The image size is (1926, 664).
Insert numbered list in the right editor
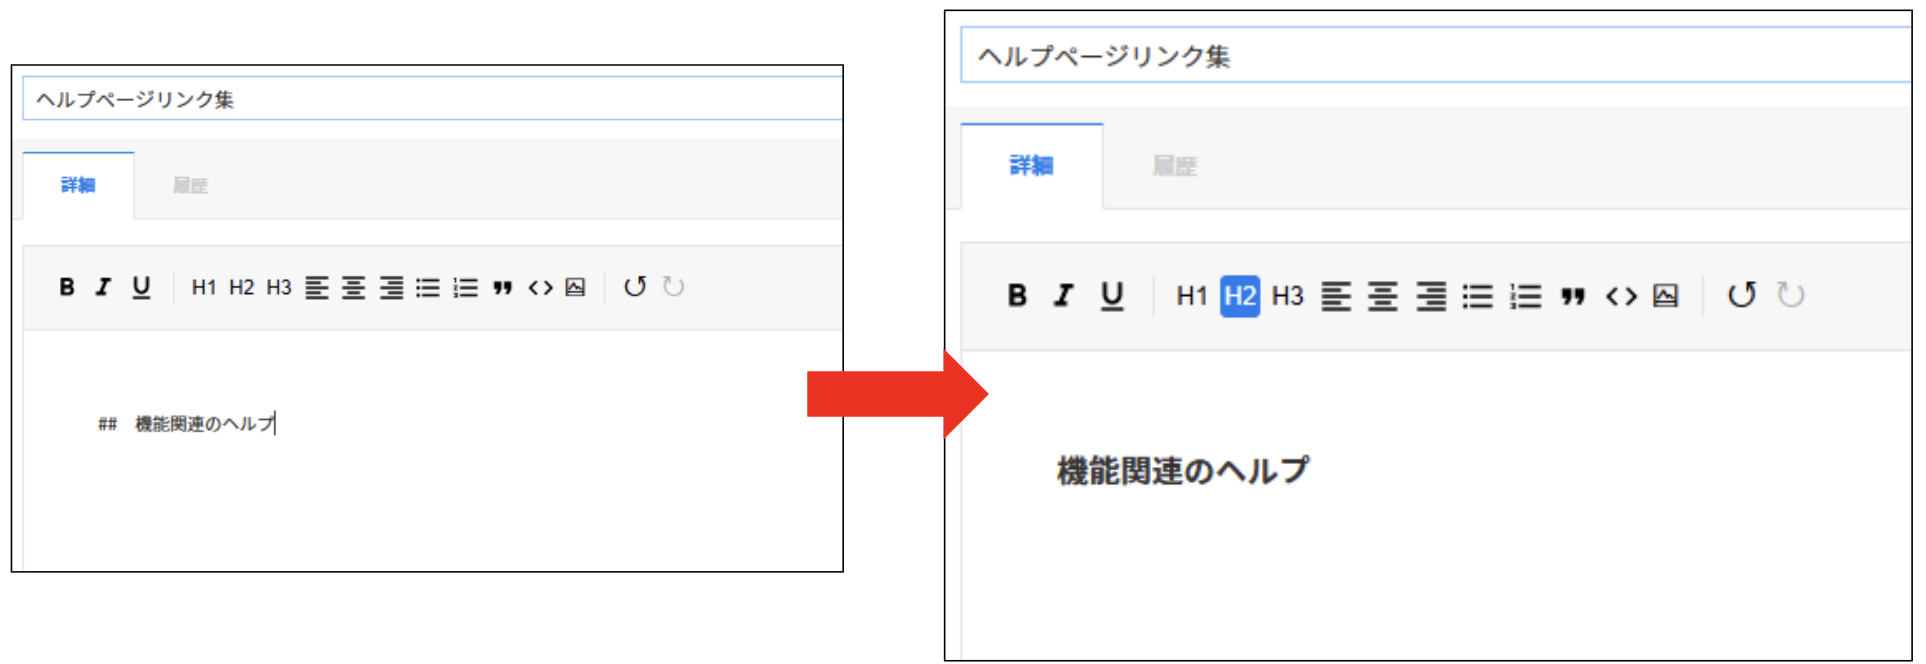coord(1525,296)
